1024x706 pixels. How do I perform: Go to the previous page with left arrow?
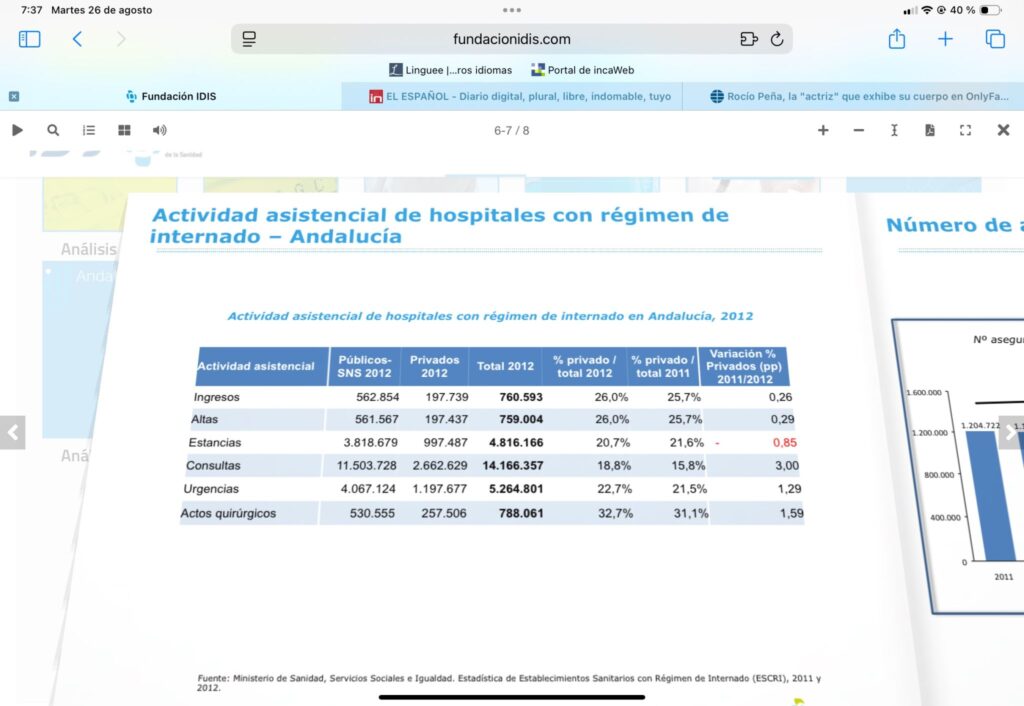[12, 432]
